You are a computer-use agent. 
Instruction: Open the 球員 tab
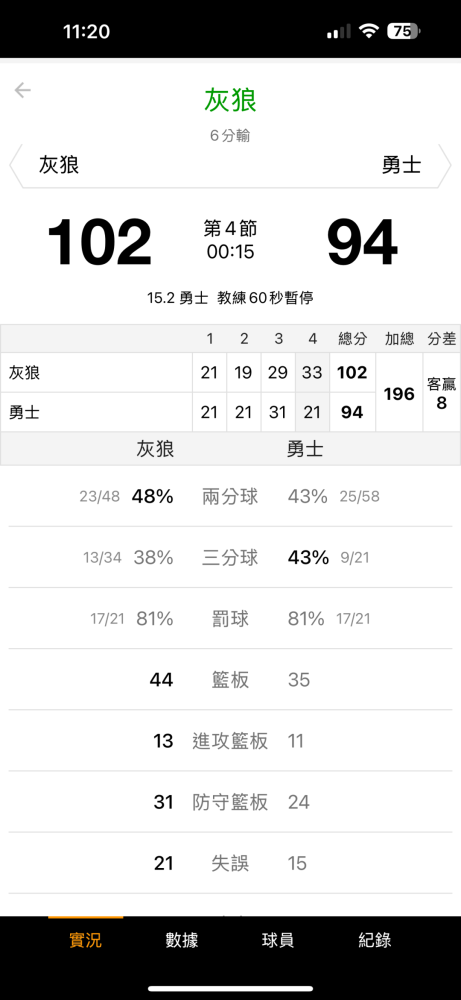278,939
